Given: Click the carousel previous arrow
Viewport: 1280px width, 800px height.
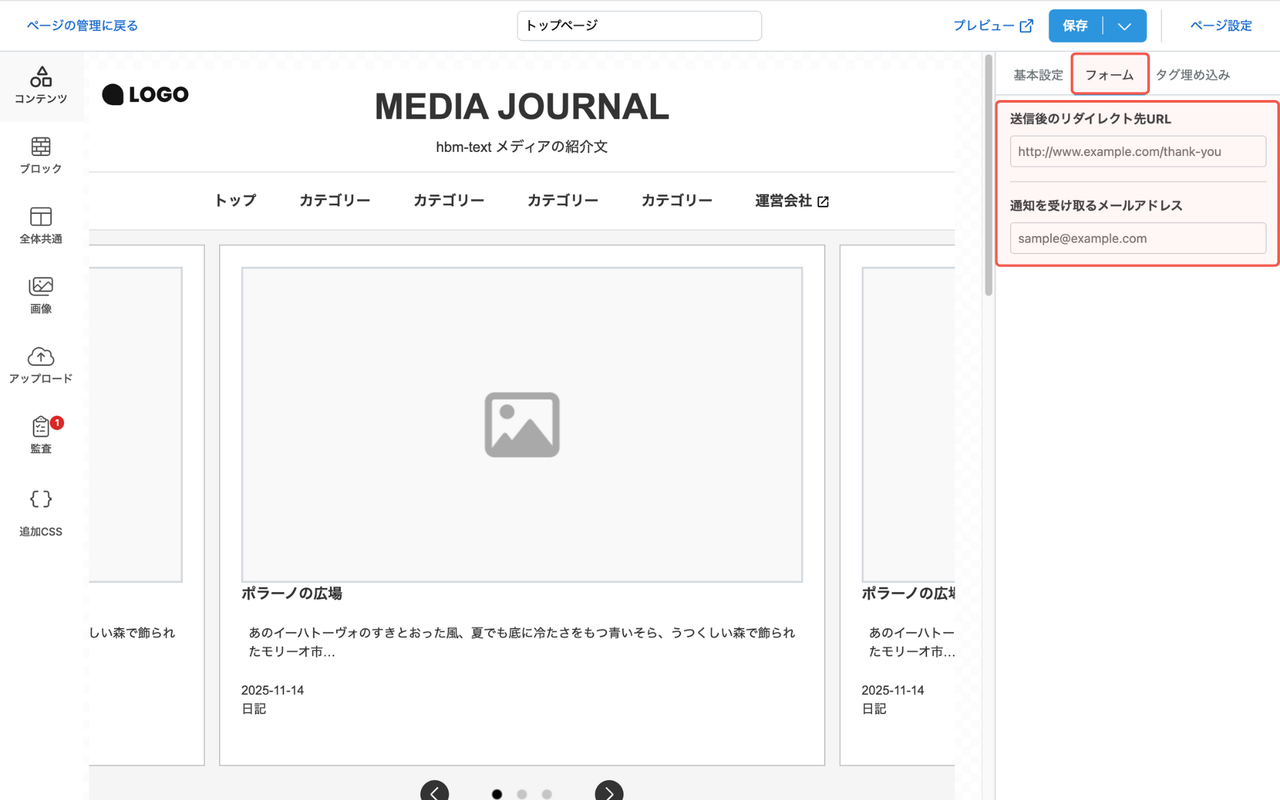Looking at the screenshot, I should (x=434, y=793).
